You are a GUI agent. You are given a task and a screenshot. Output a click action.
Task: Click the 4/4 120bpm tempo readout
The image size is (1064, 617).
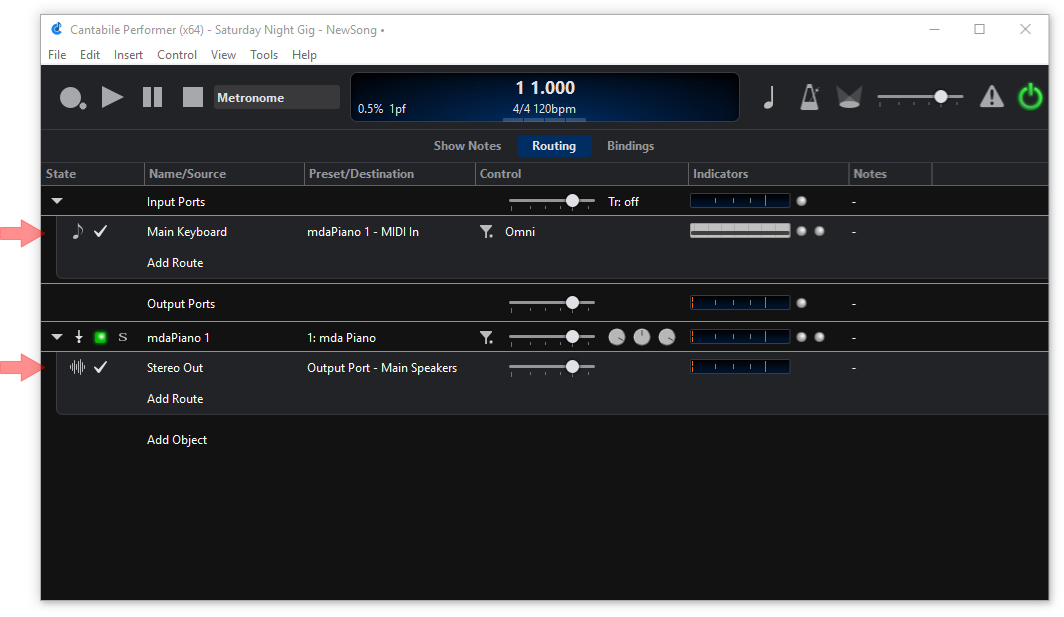click(x=544, y=109)
